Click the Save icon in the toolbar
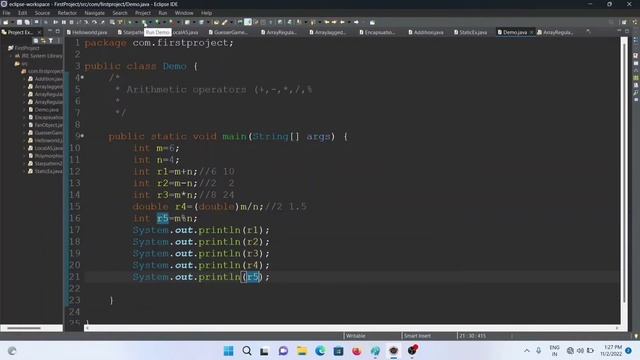640x360 pixels. click(19, 22)
